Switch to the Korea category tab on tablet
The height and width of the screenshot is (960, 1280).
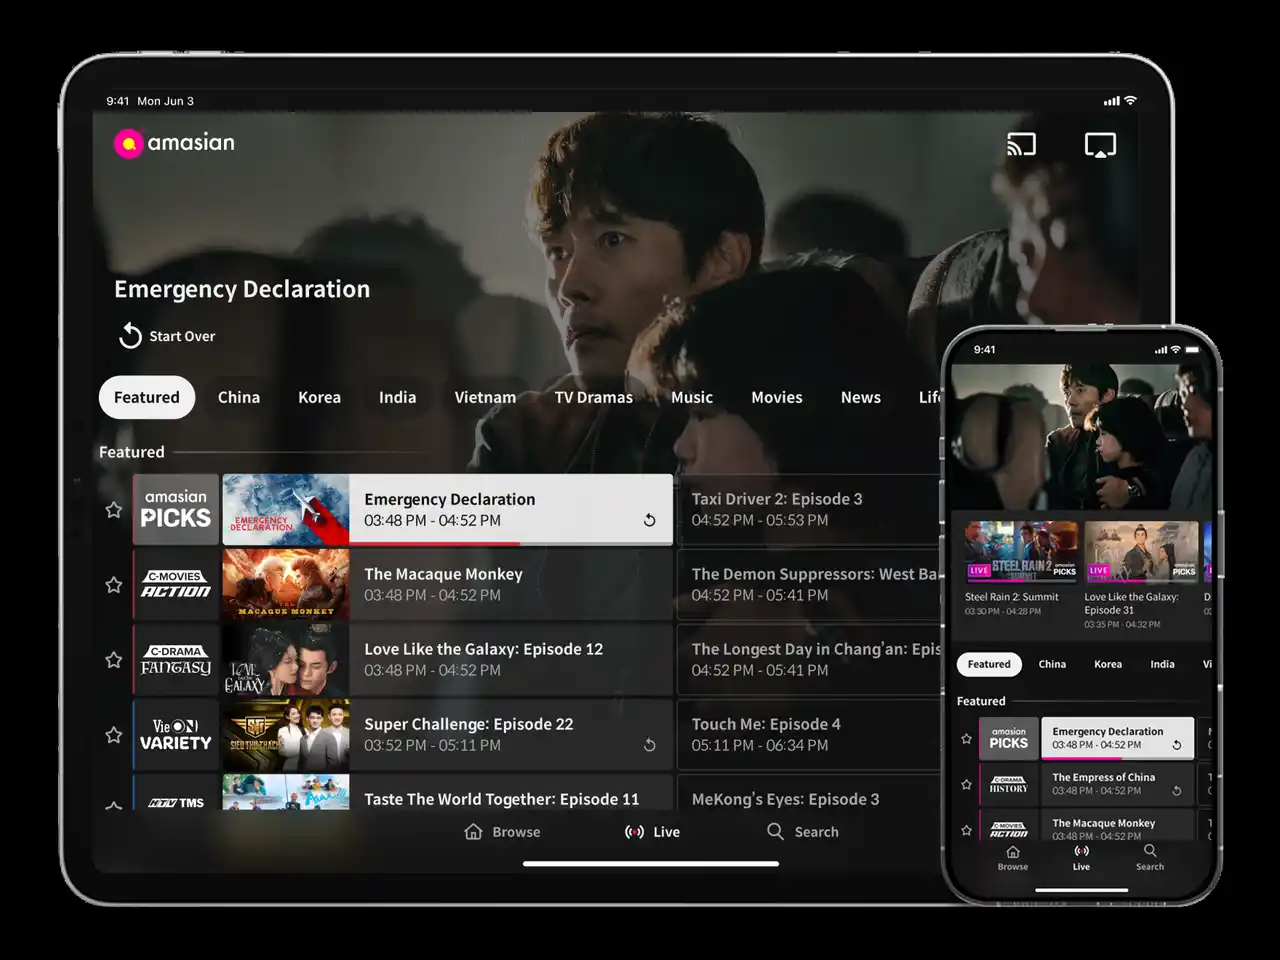click(319, 397)
